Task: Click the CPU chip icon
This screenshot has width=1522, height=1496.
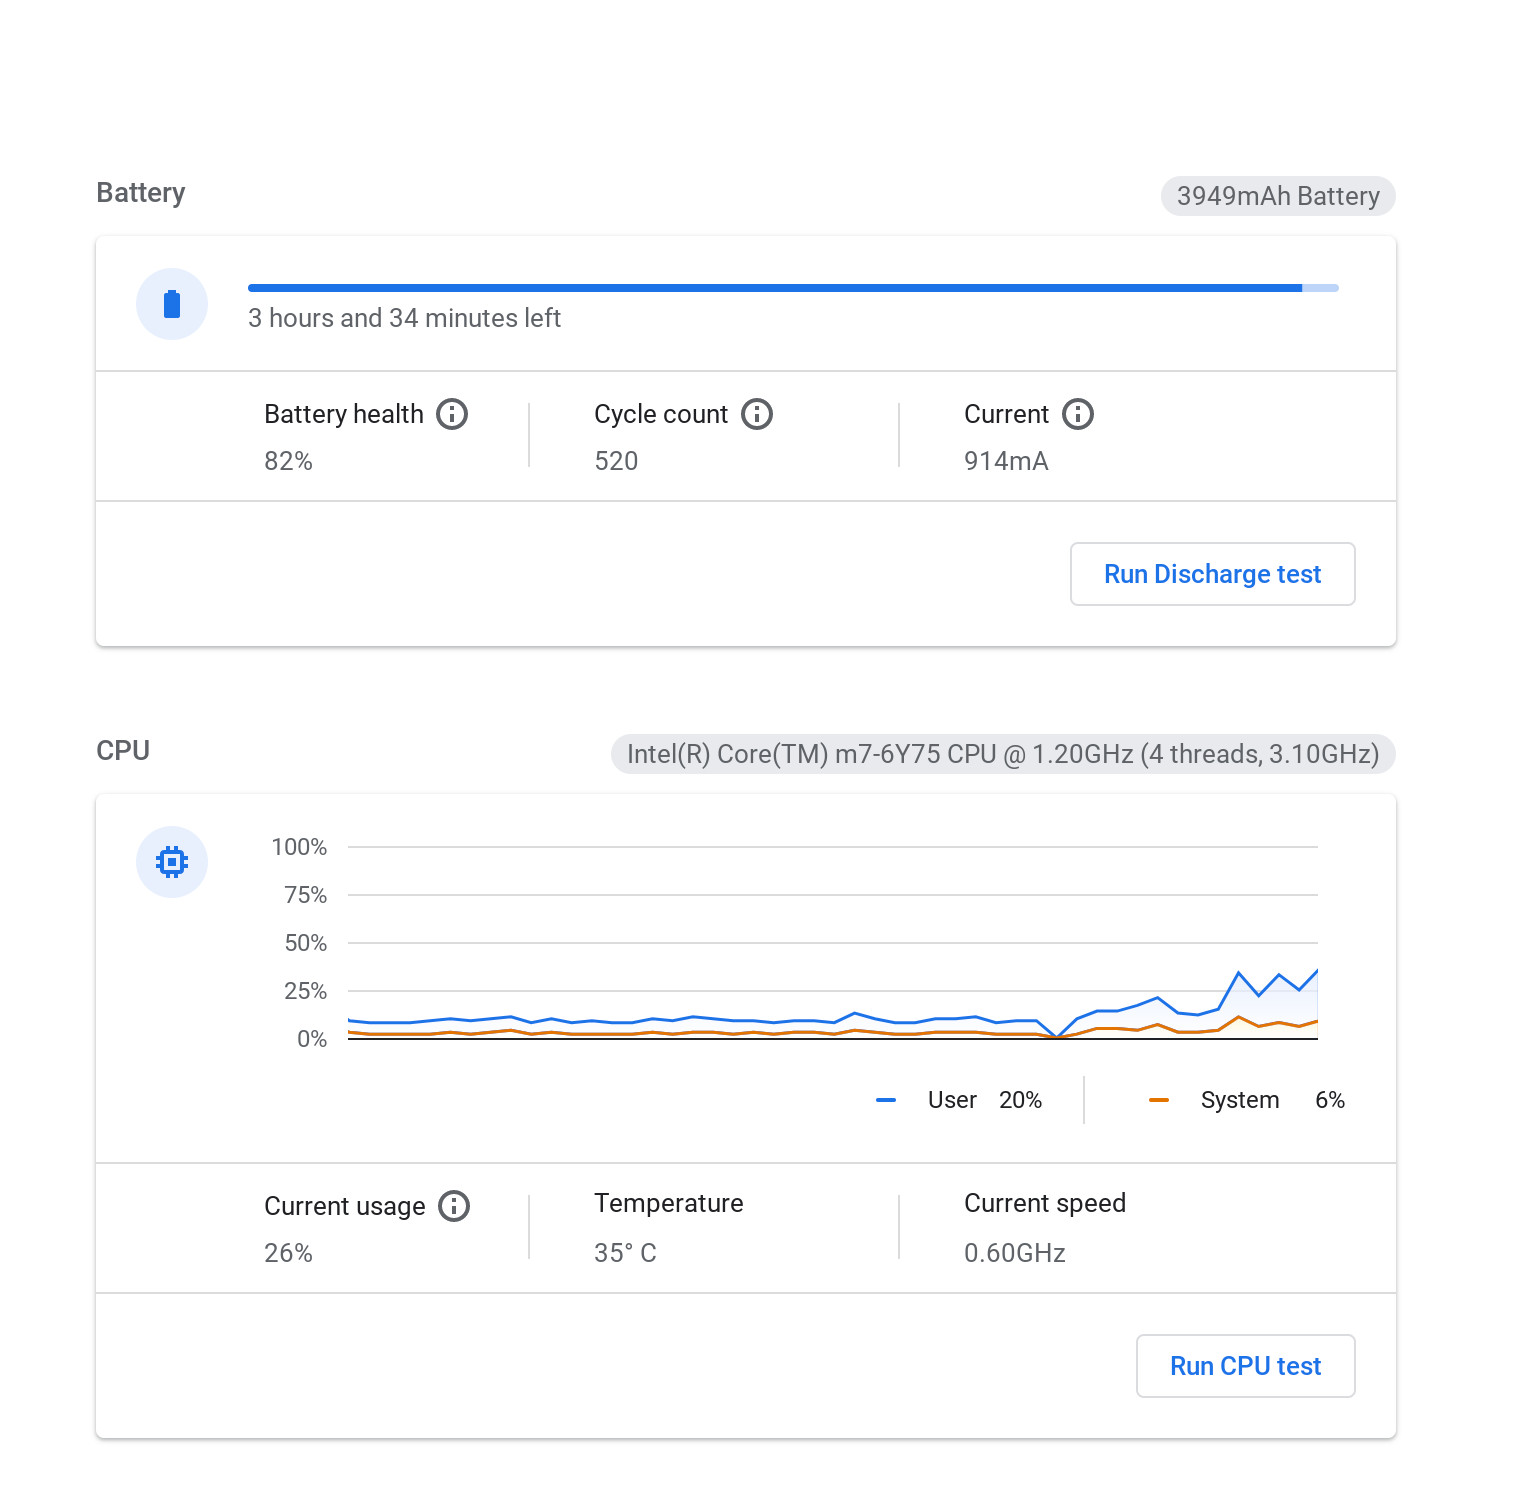Action: 172,862
